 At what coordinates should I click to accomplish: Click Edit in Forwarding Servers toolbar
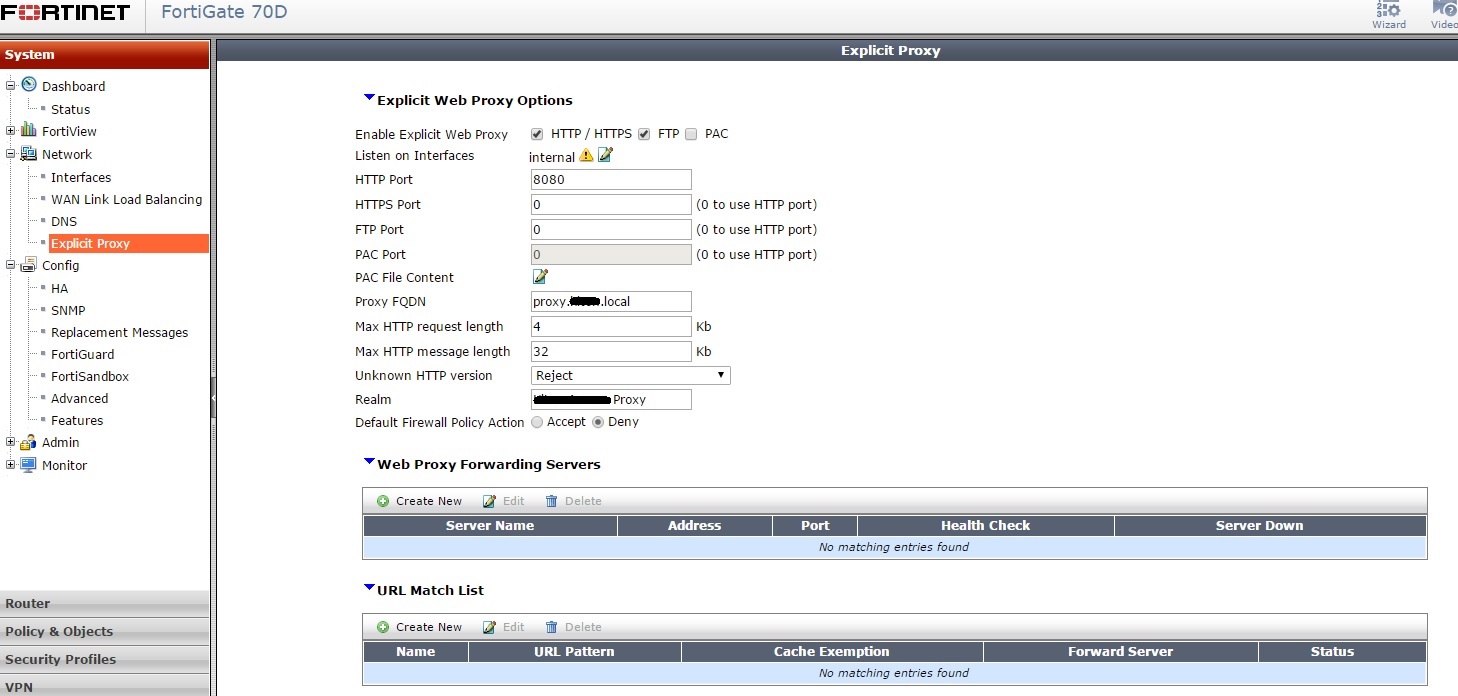click(504, 501)
